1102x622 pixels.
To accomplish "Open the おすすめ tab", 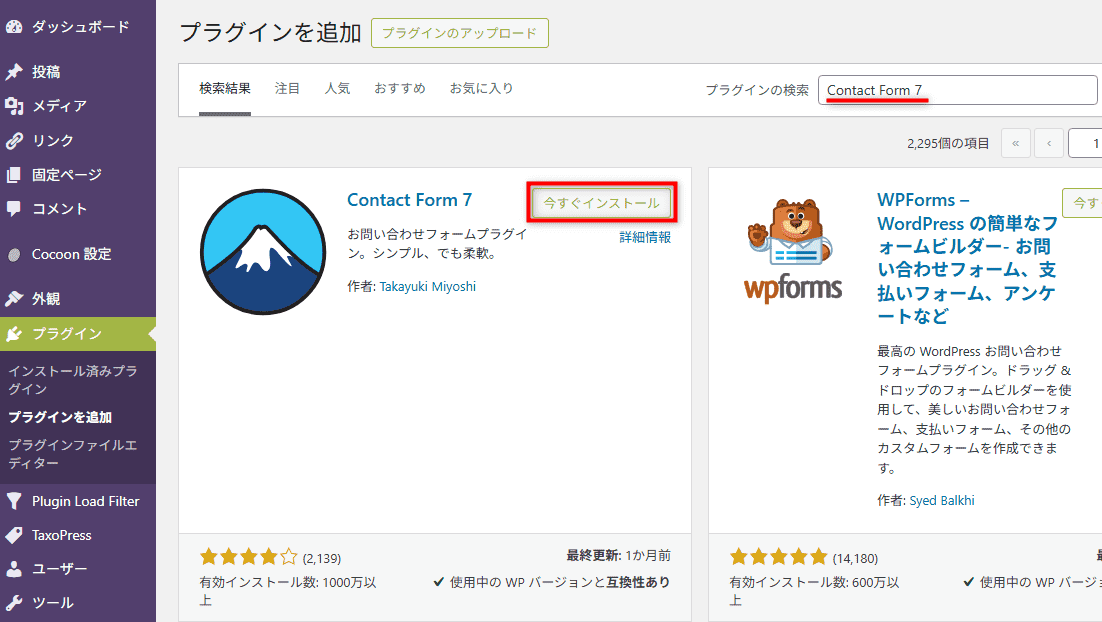I will coord(399,89).
